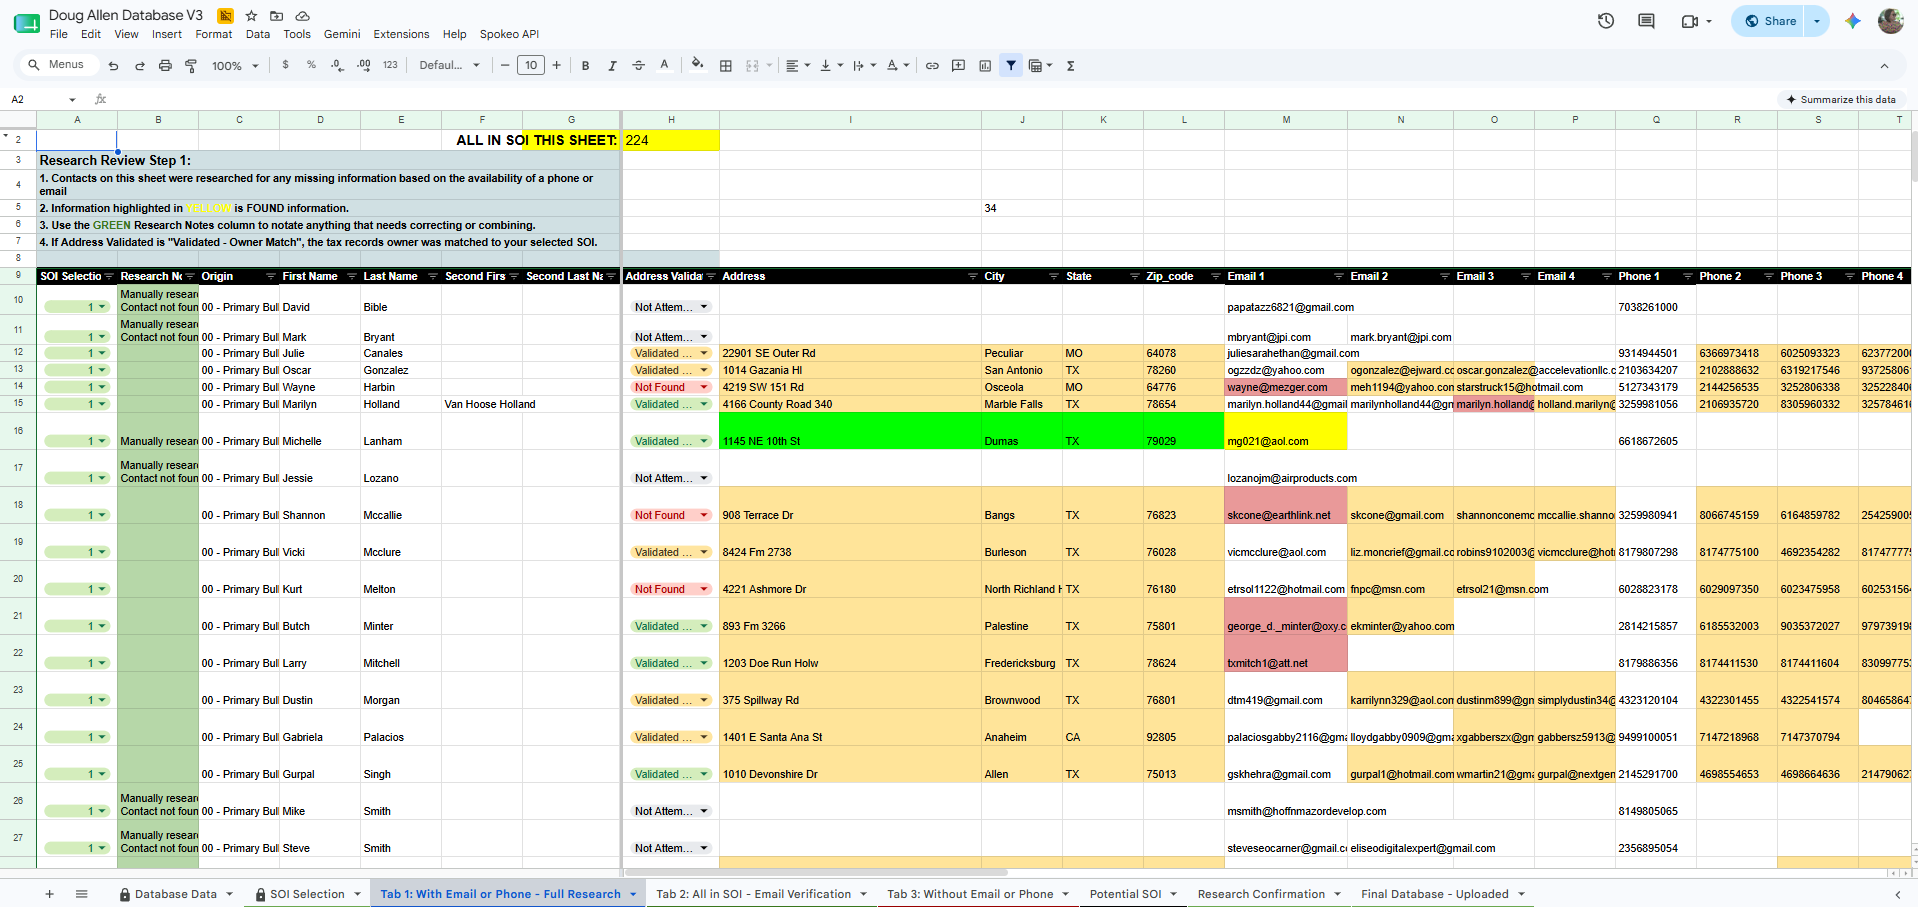The image size is (1918, 907).
Task: Open version history clock icon
Action: (1606, 21)
